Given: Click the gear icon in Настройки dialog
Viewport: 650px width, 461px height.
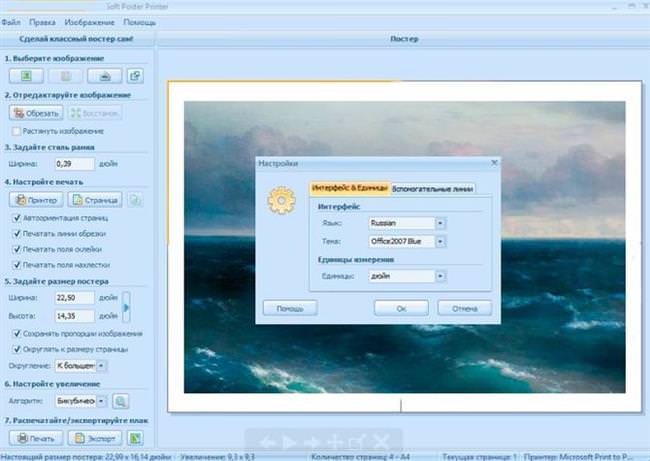Looking at the screenshot, I should [281, 201].
